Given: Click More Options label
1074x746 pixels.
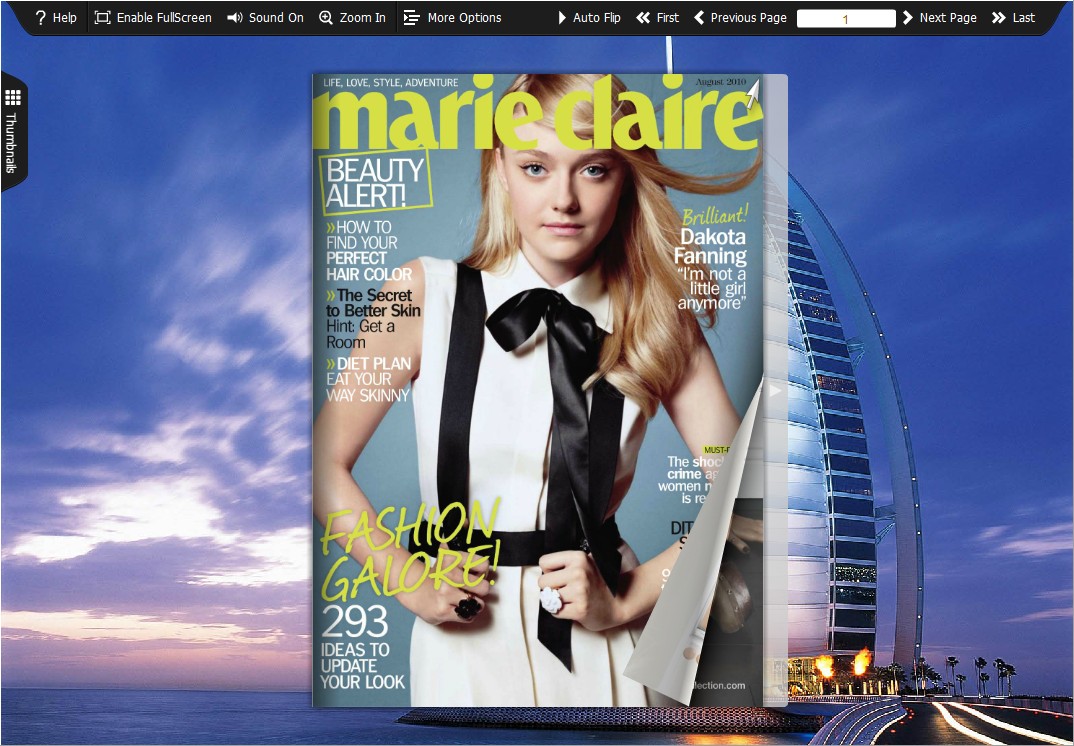Looking at the screenshot, I should [x=464, y=18].
